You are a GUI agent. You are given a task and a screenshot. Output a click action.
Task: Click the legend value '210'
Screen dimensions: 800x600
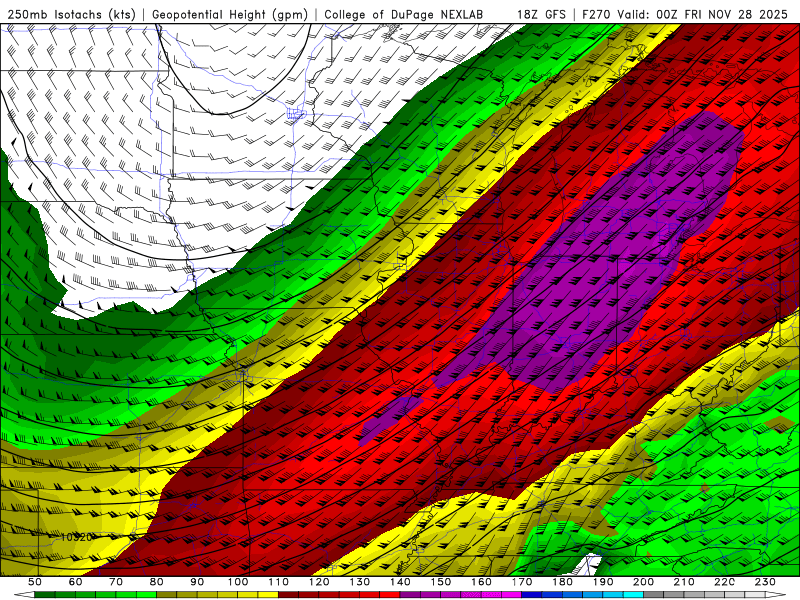pyautogui.click(x=684, y=582)
